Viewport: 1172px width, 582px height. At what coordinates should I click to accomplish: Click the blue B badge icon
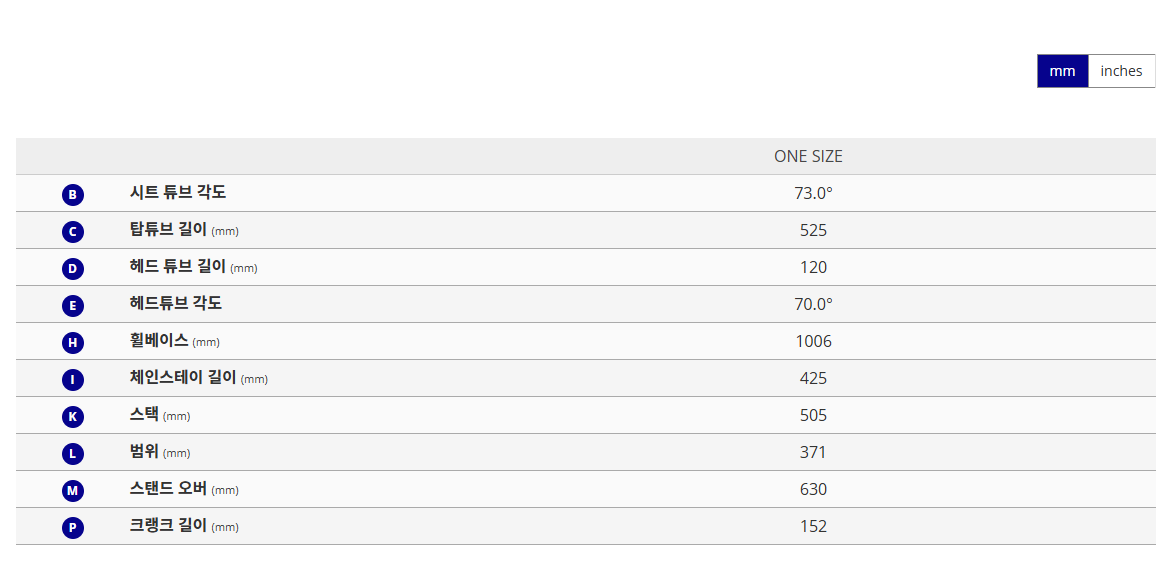pyautogui.click(x=73, y=194)
